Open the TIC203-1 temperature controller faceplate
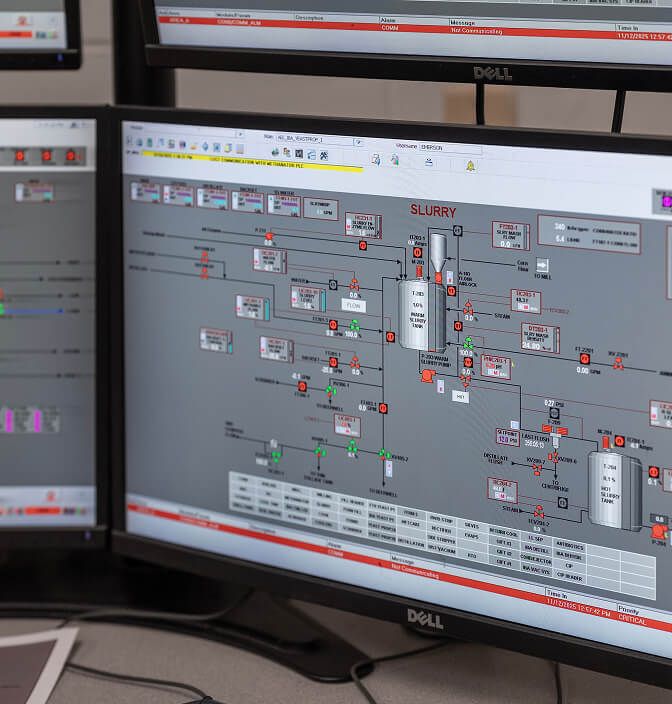 coord(526,301)
